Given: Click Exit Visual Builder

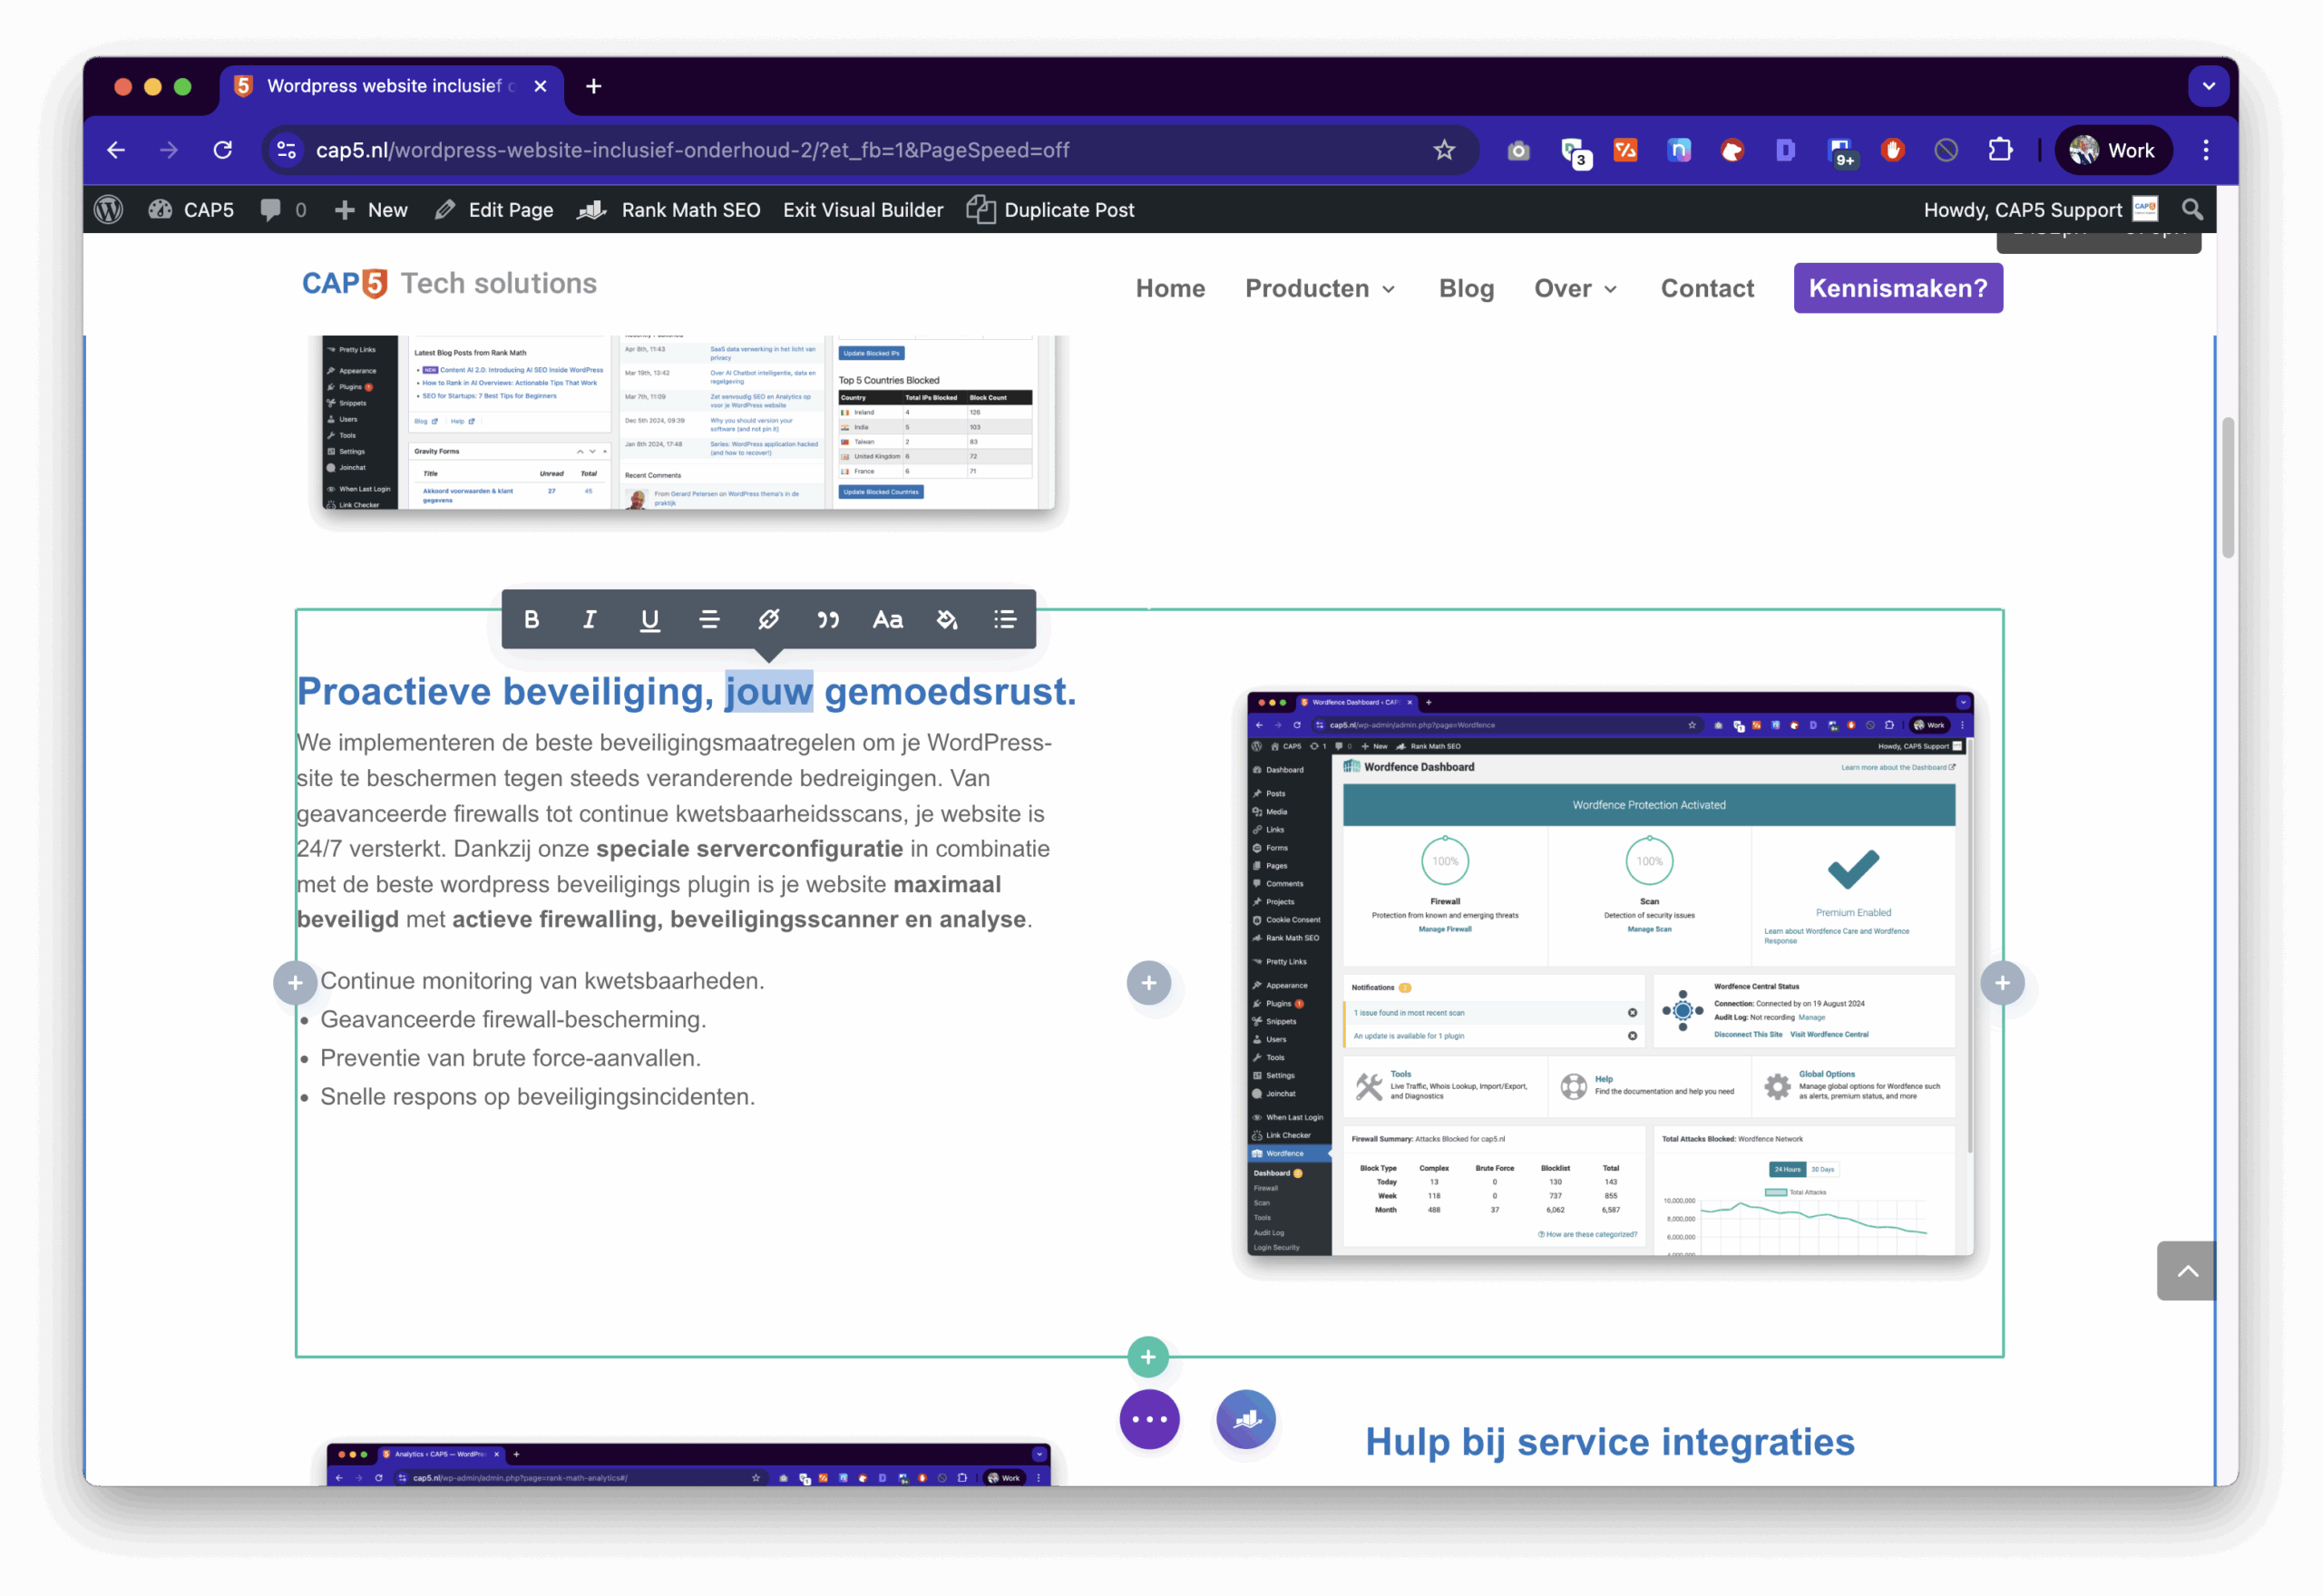Looking at the screenshot, I should pyautogui.click(x=863, y=209).
